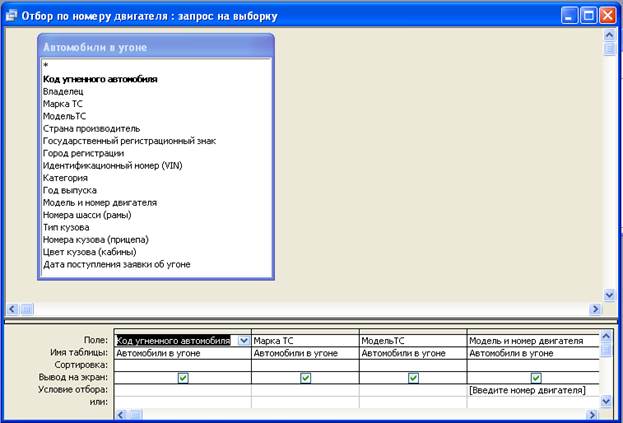The image size is (623, 423).
Task: Uncheck display for Модель и номер двигателя column
Action: click(535, 378)
